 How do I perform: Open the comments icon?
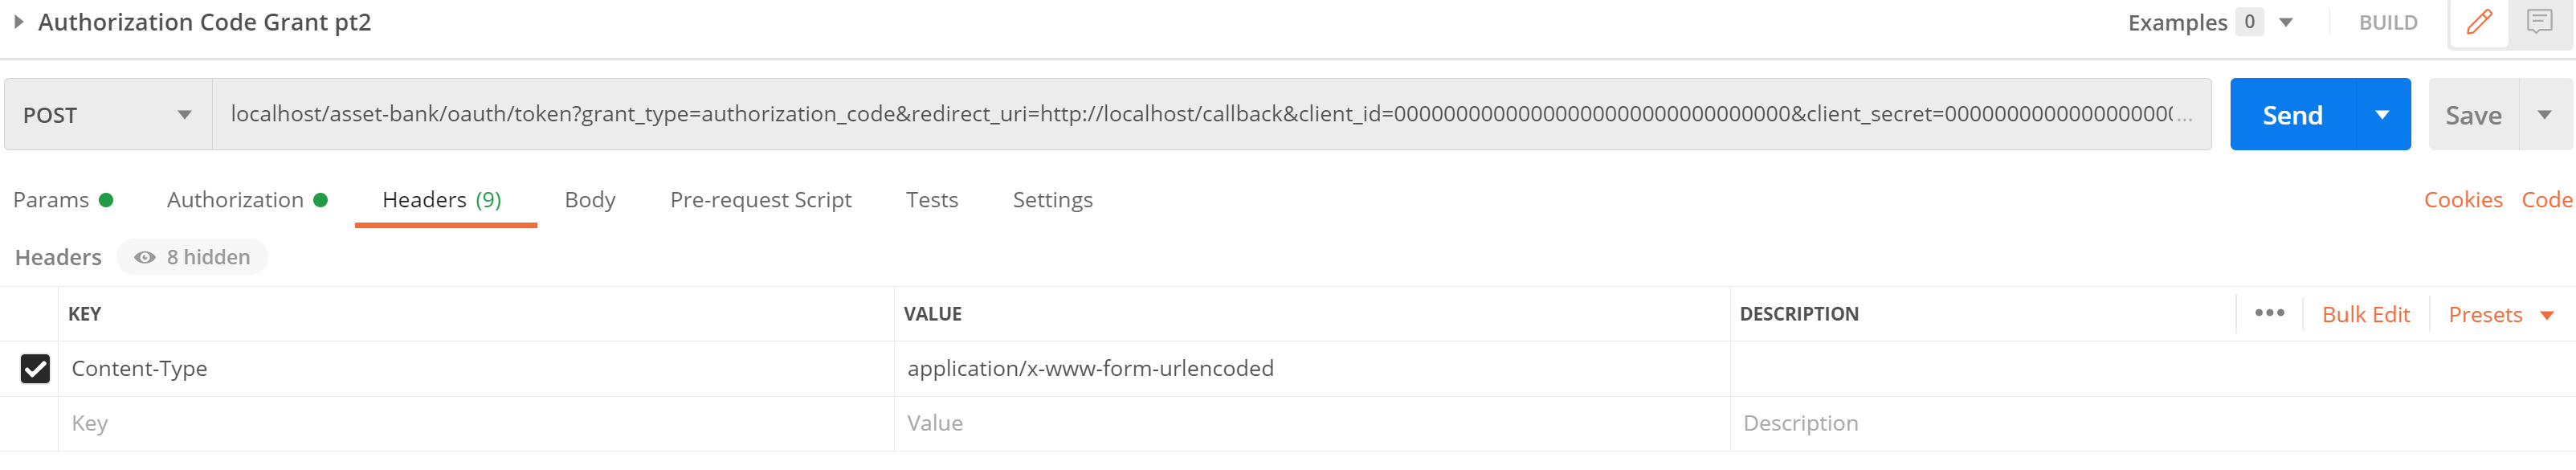tap(2539, 22)
